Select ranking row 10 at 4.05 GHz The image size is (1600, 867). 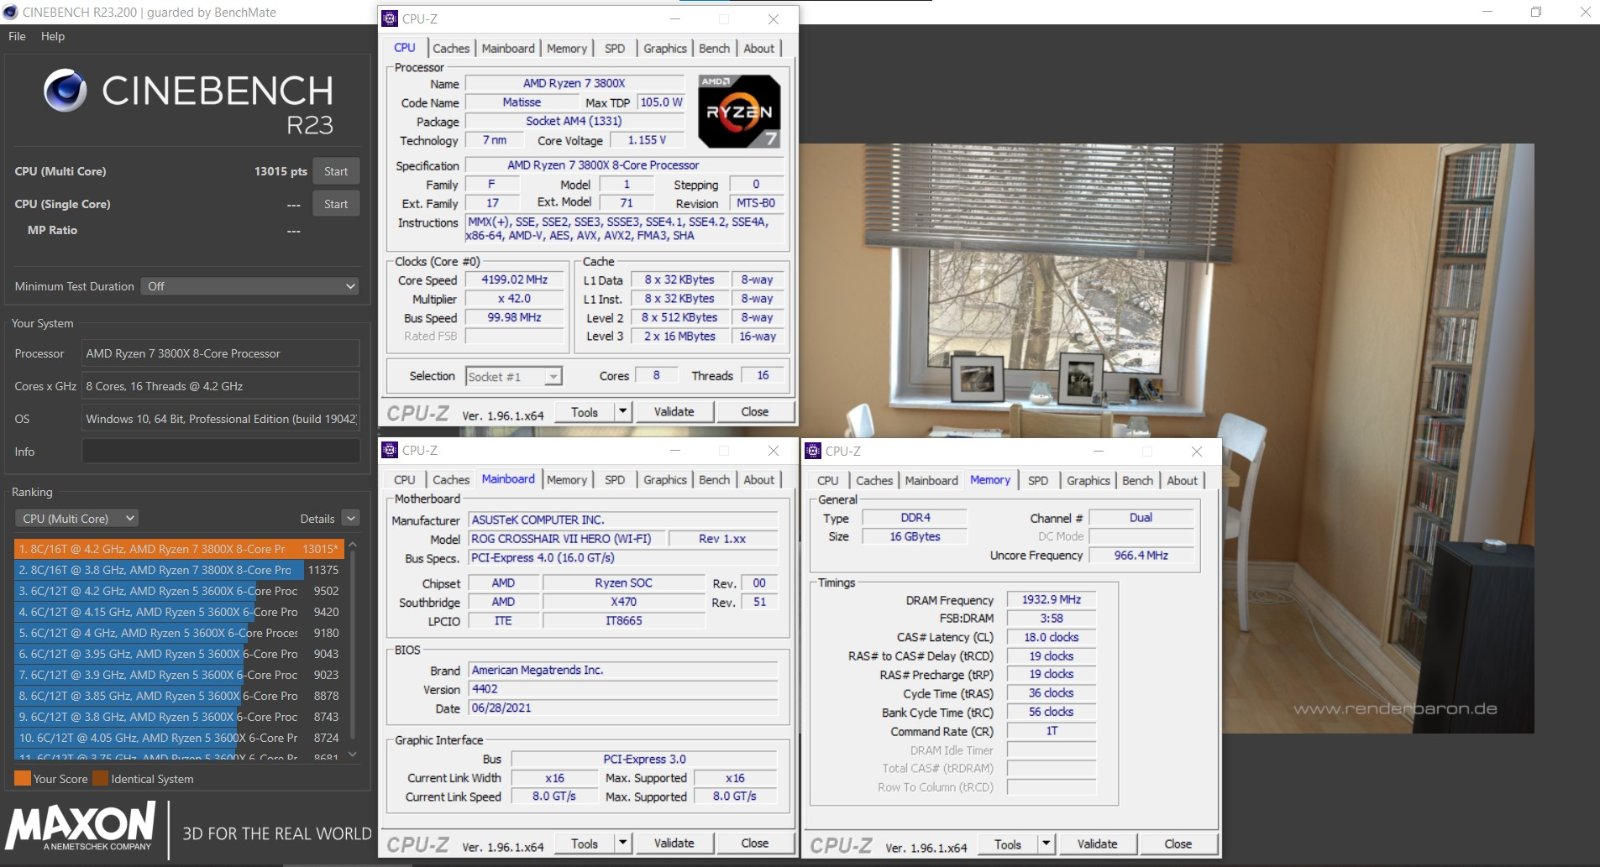click(179, 738)
